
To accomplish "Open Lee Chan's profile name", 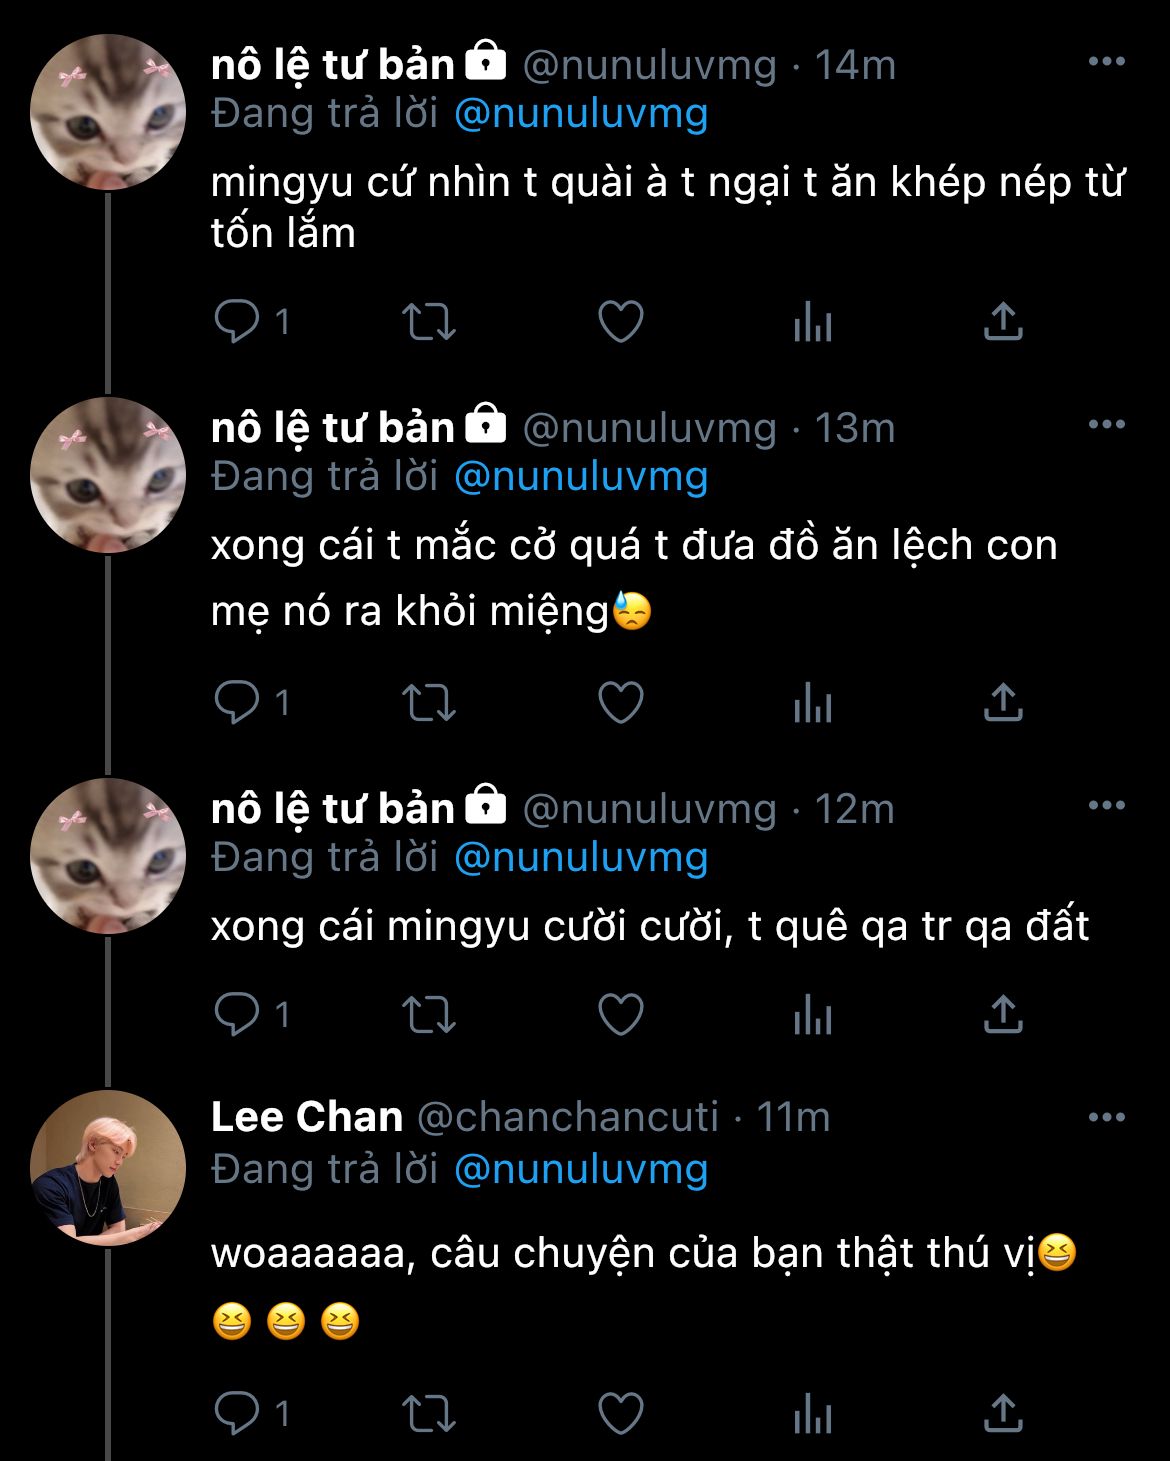I will (307, 1117).
